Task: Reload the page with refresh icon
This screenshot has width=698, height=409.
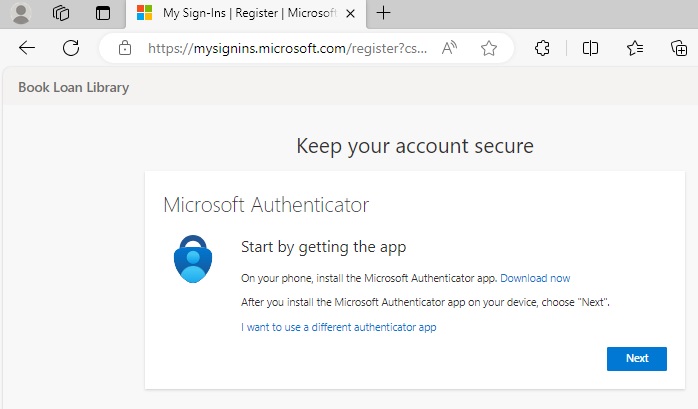Action: 71,48
